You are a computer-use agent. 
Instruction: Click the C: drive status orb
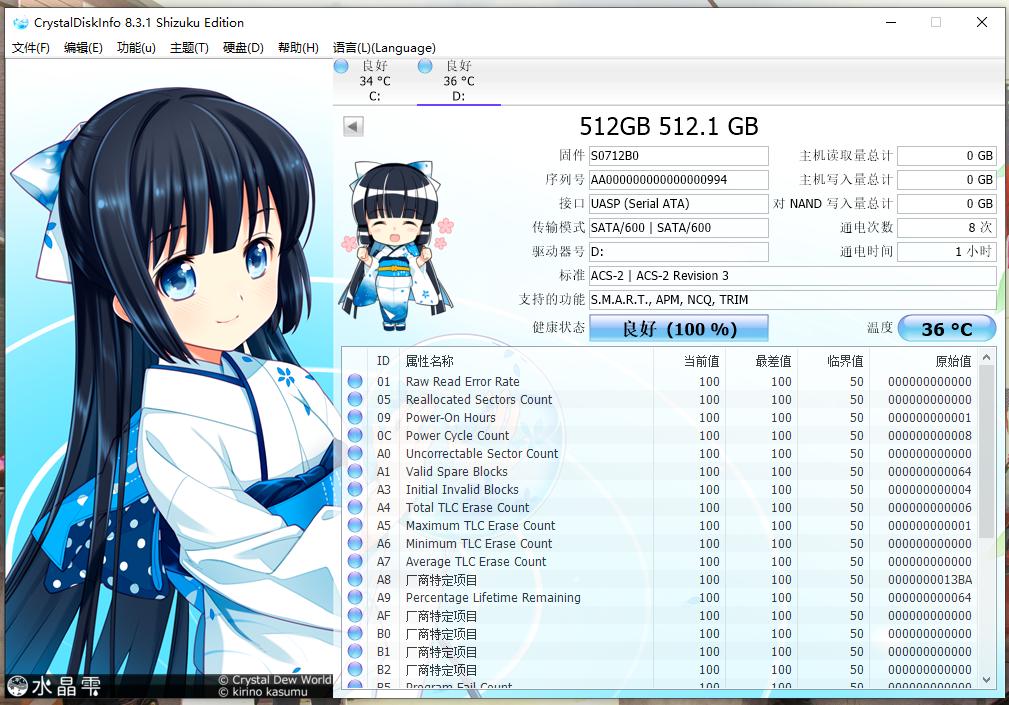(x=341, y=66)
